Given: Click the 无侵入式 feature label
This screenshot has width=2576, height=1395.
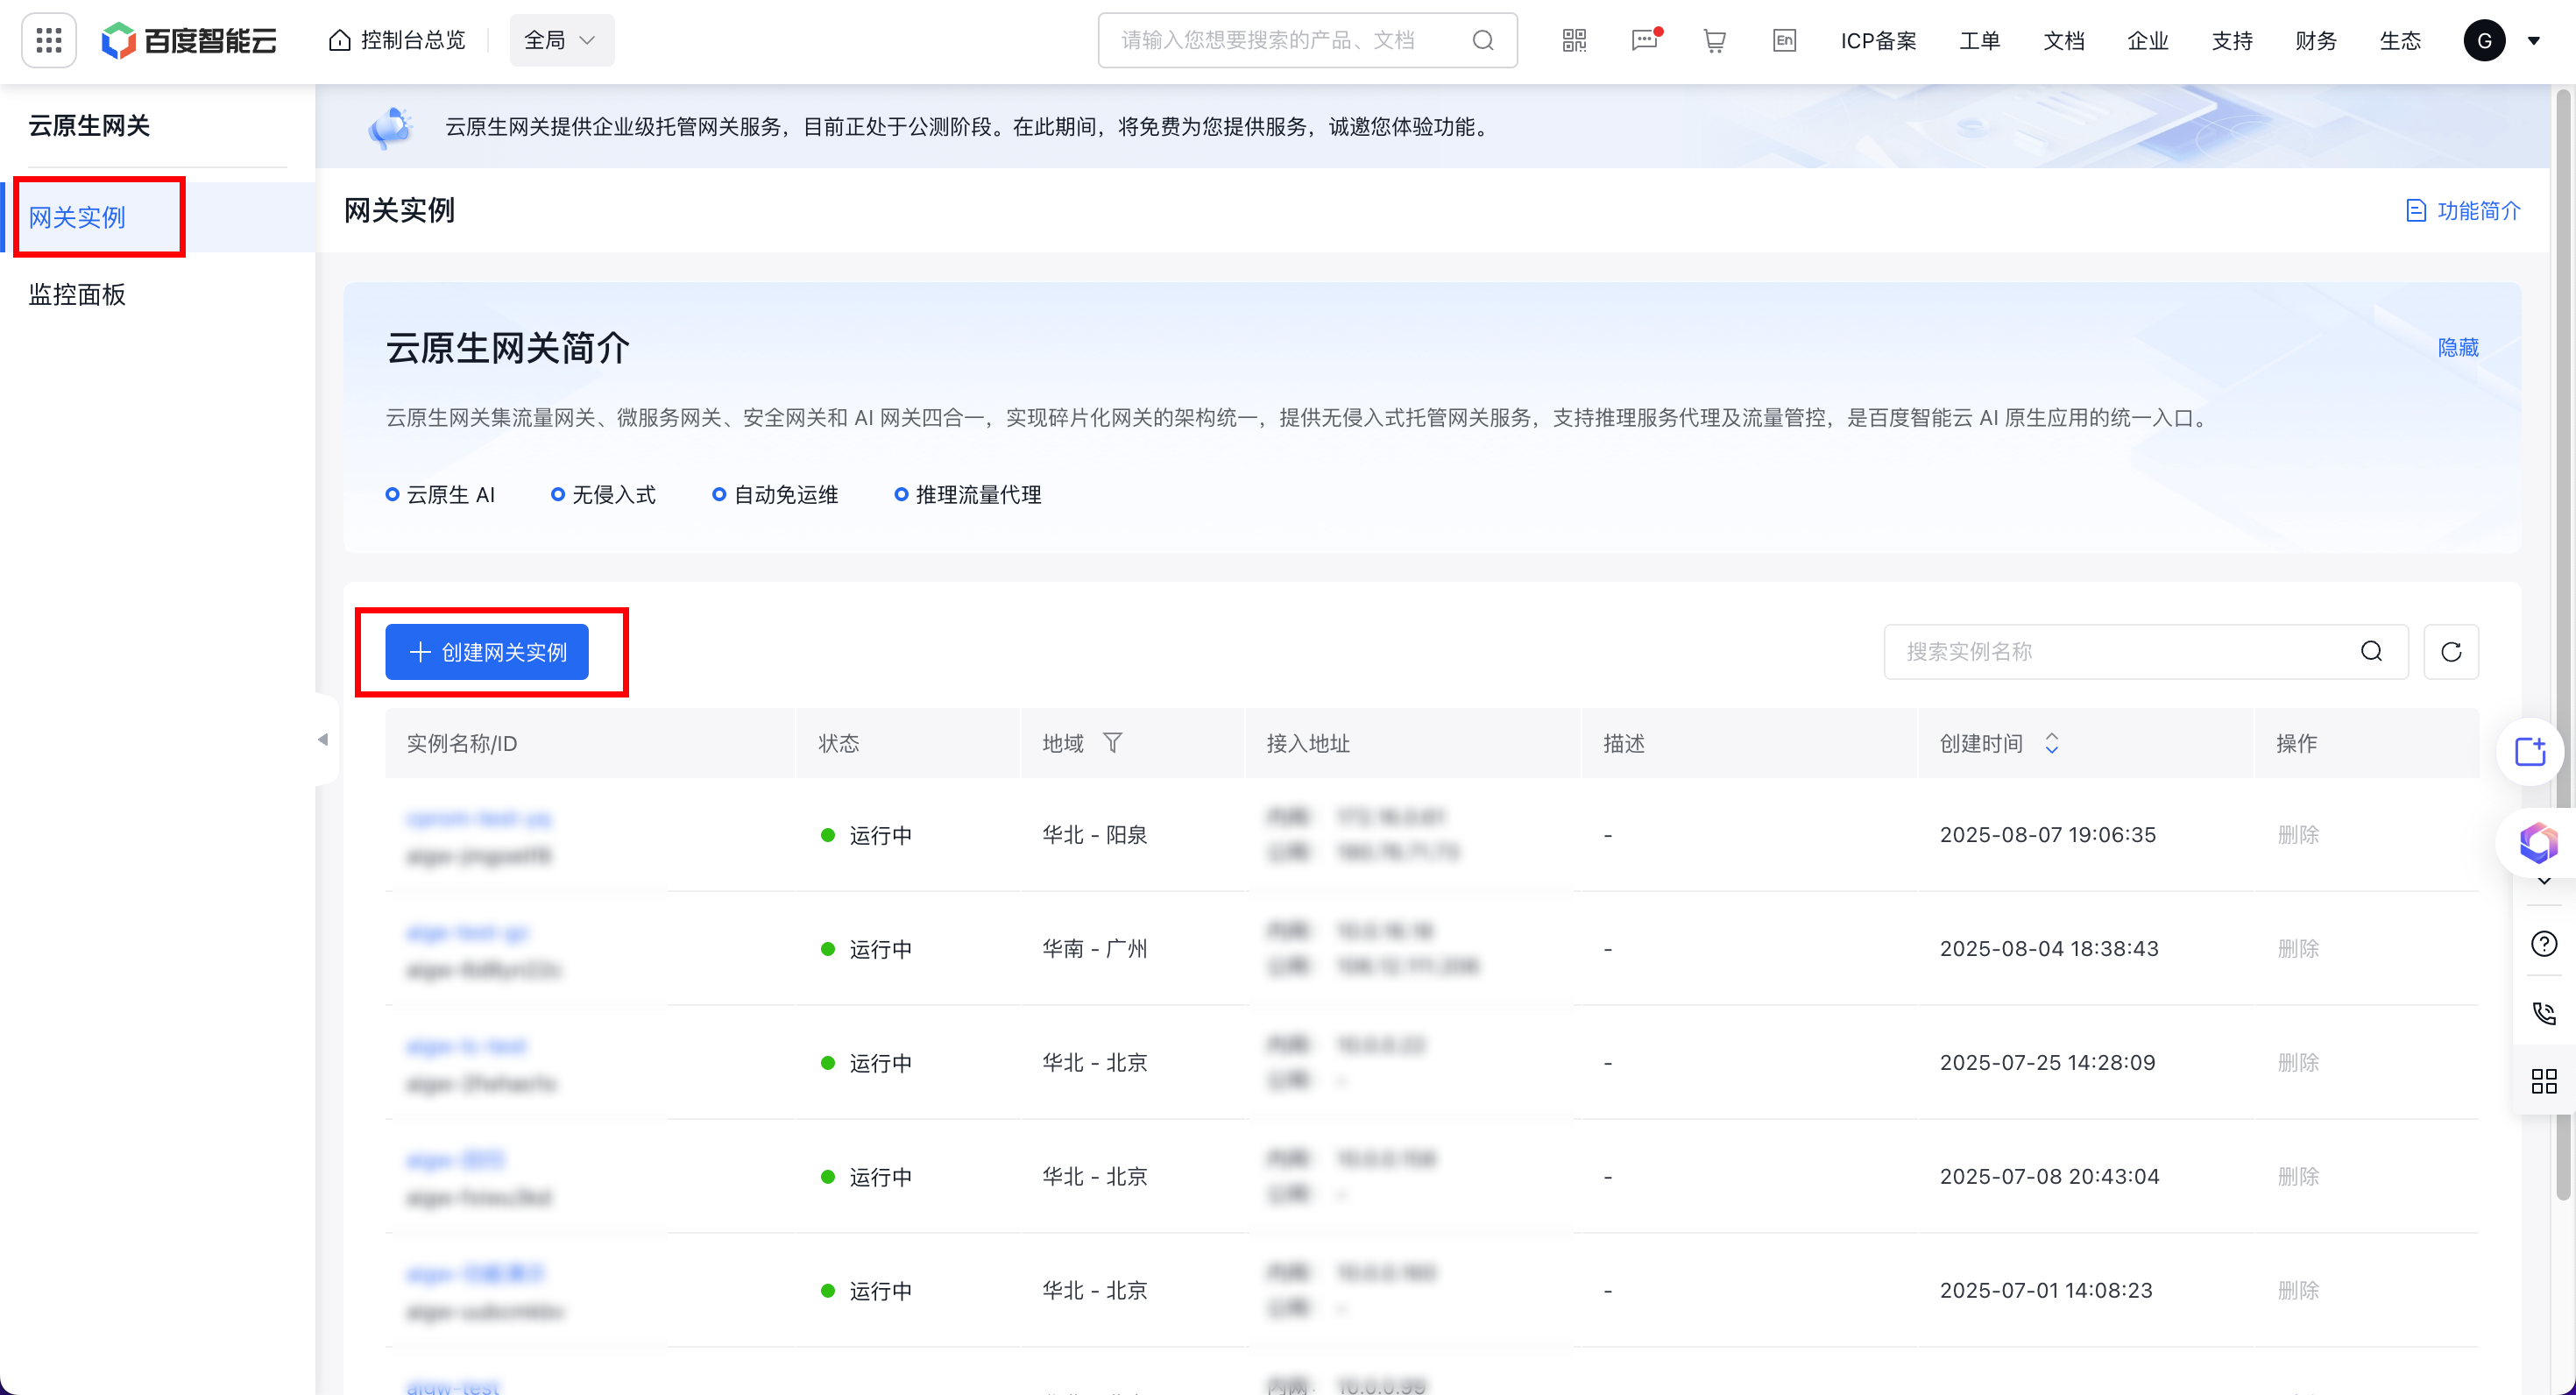Looking at the screenshot, I should tap(613, 494).
